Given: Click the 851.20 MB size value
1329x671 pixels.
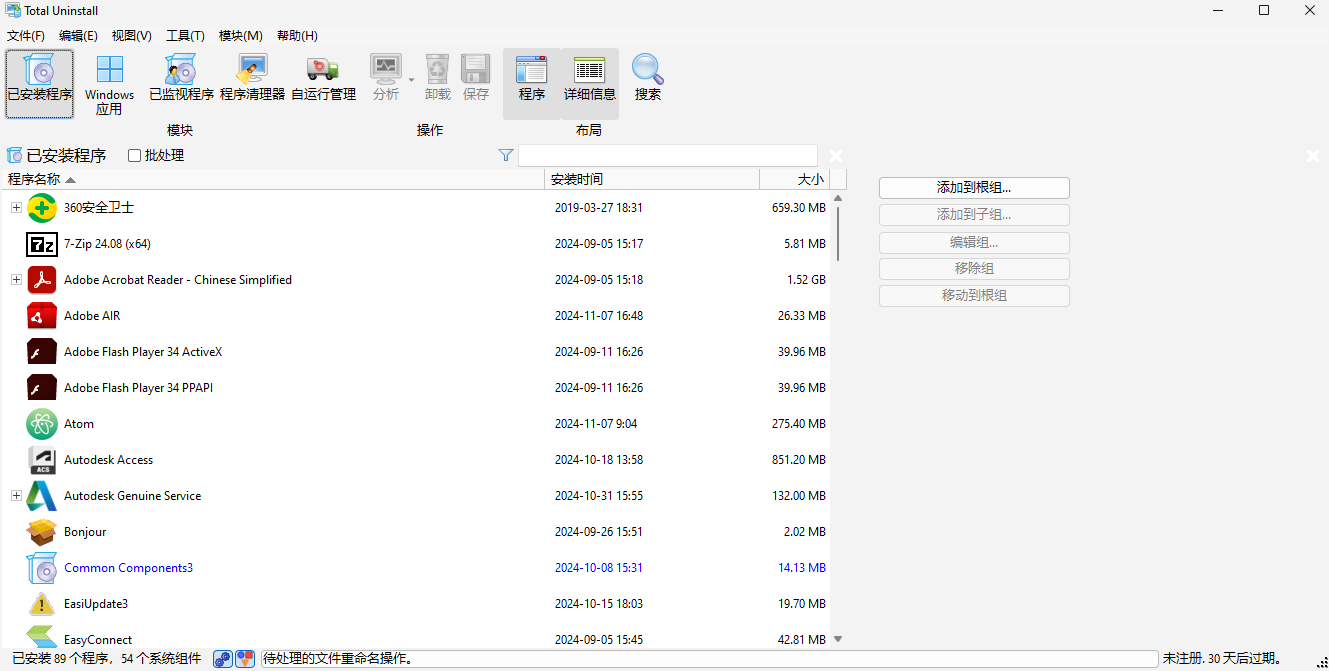Looking at the screenshot, I should click(x=799, y=460).
